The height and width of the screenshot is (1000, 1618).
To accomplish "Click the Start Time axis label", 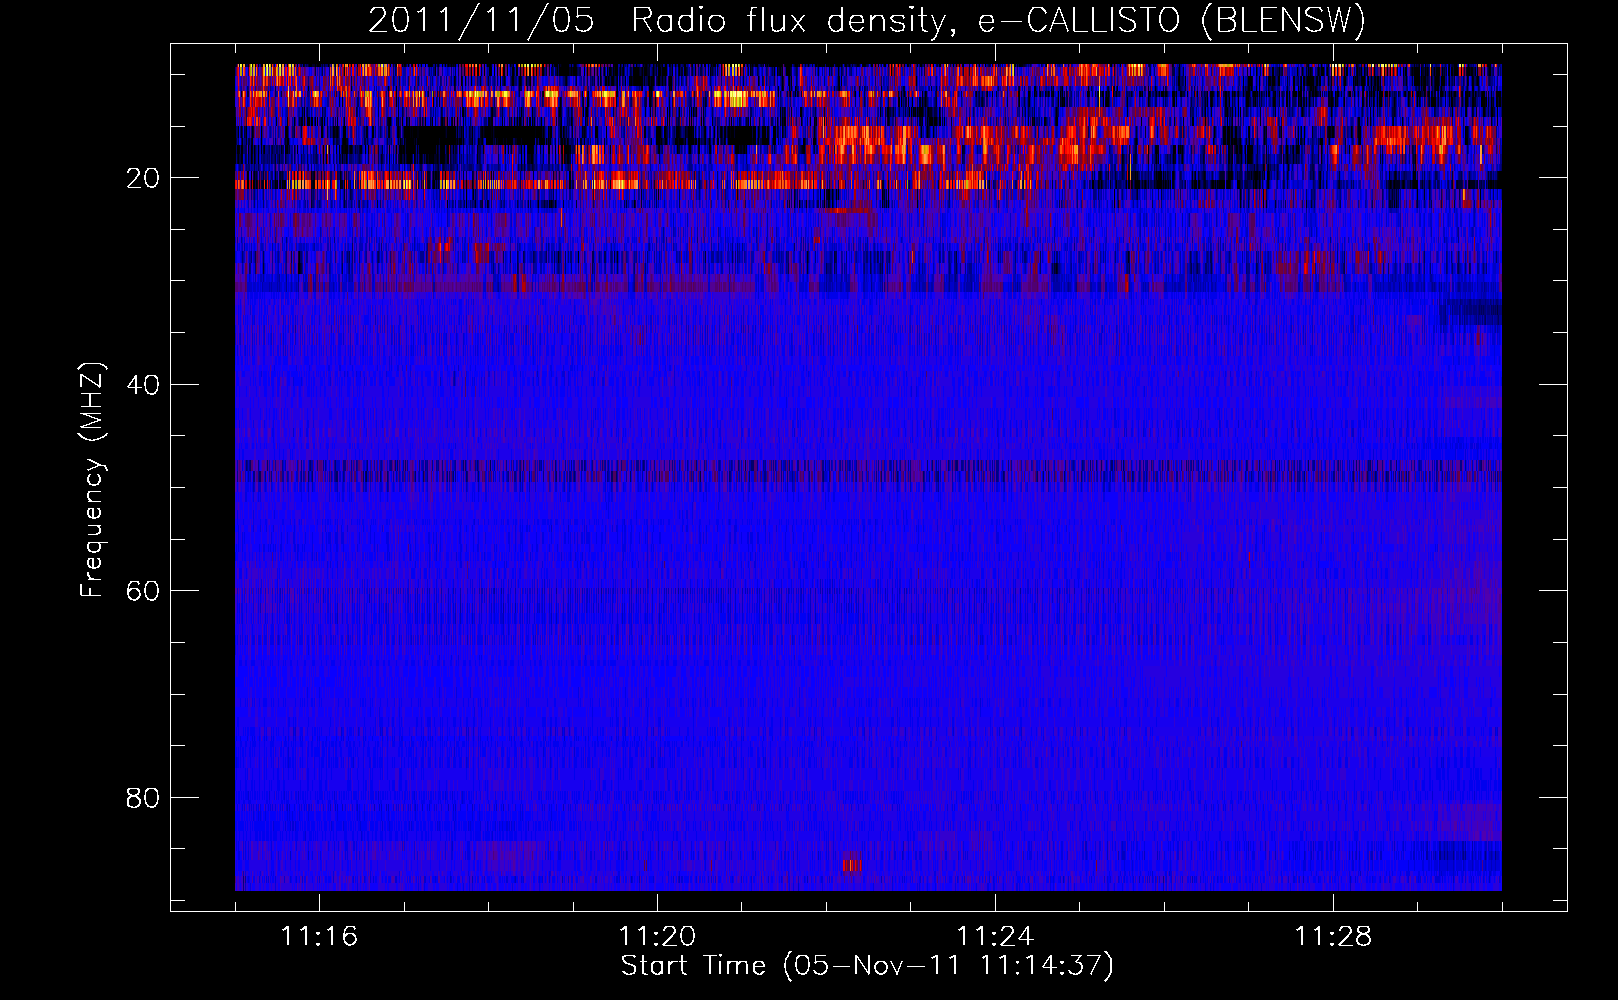I will click(x=867, y=966).
